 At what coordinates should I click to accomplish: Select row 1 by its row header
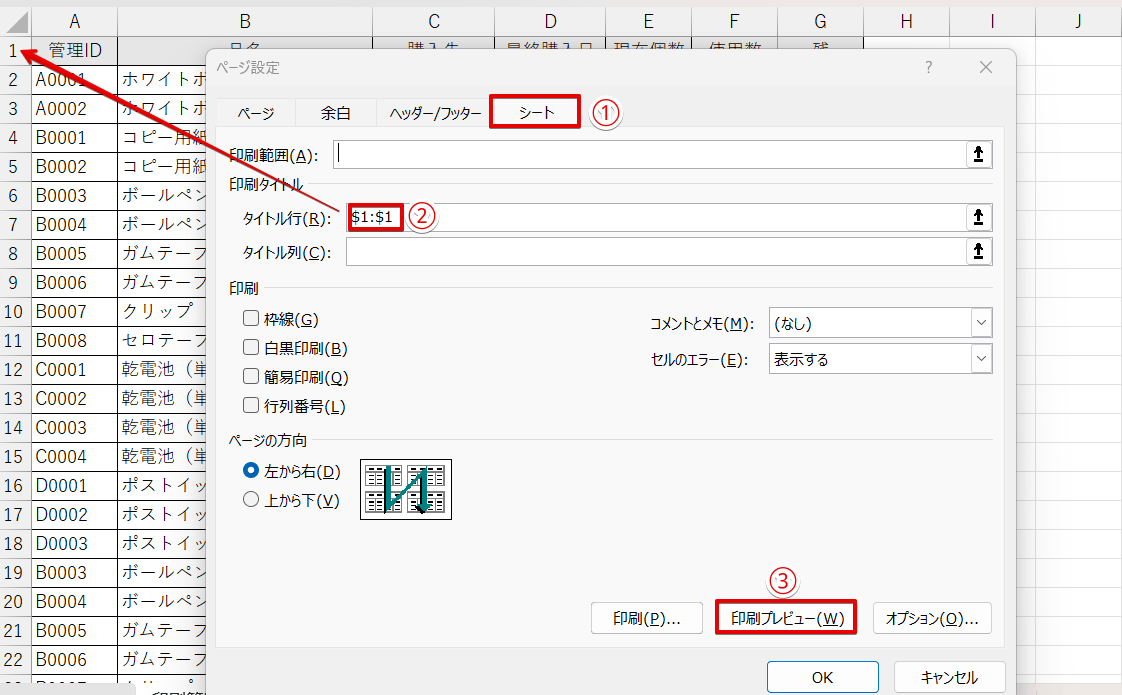(x=13, y=50)
